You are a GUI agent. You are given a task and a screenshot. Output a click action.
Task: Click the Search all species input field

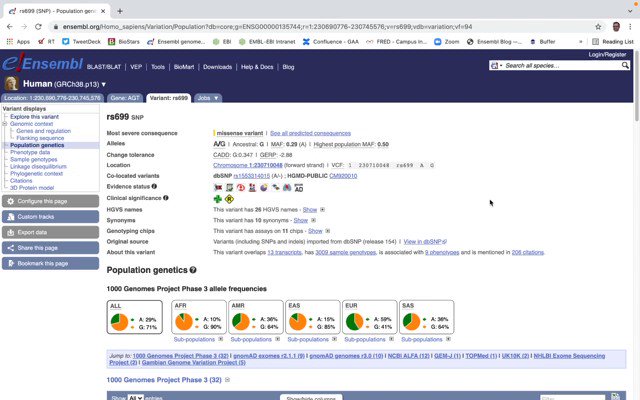[562, 65]
